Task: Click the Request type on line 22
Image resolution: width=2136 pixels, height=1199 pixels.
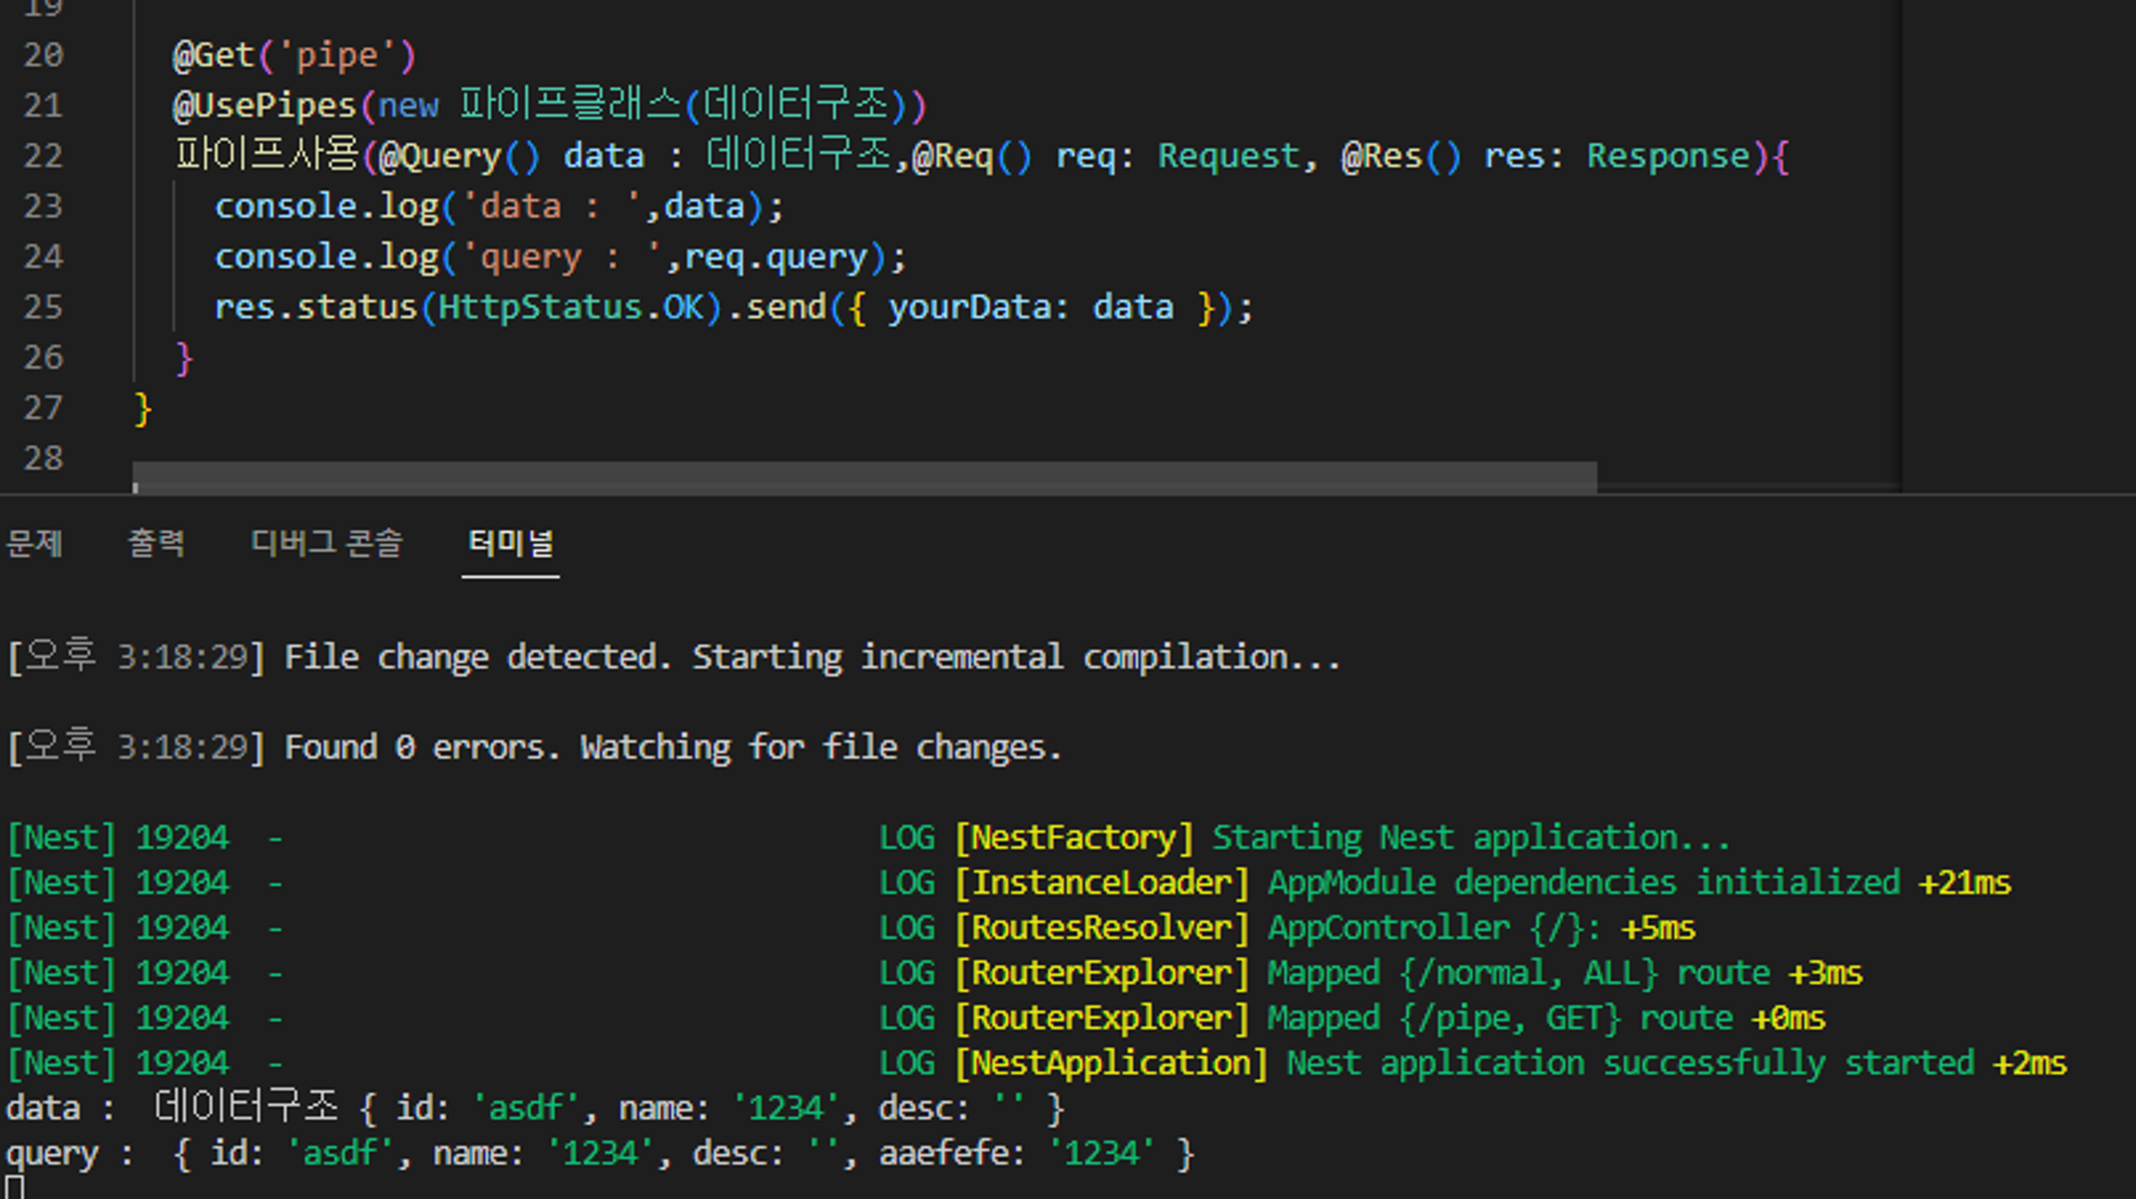Action: coord(1228,156)
